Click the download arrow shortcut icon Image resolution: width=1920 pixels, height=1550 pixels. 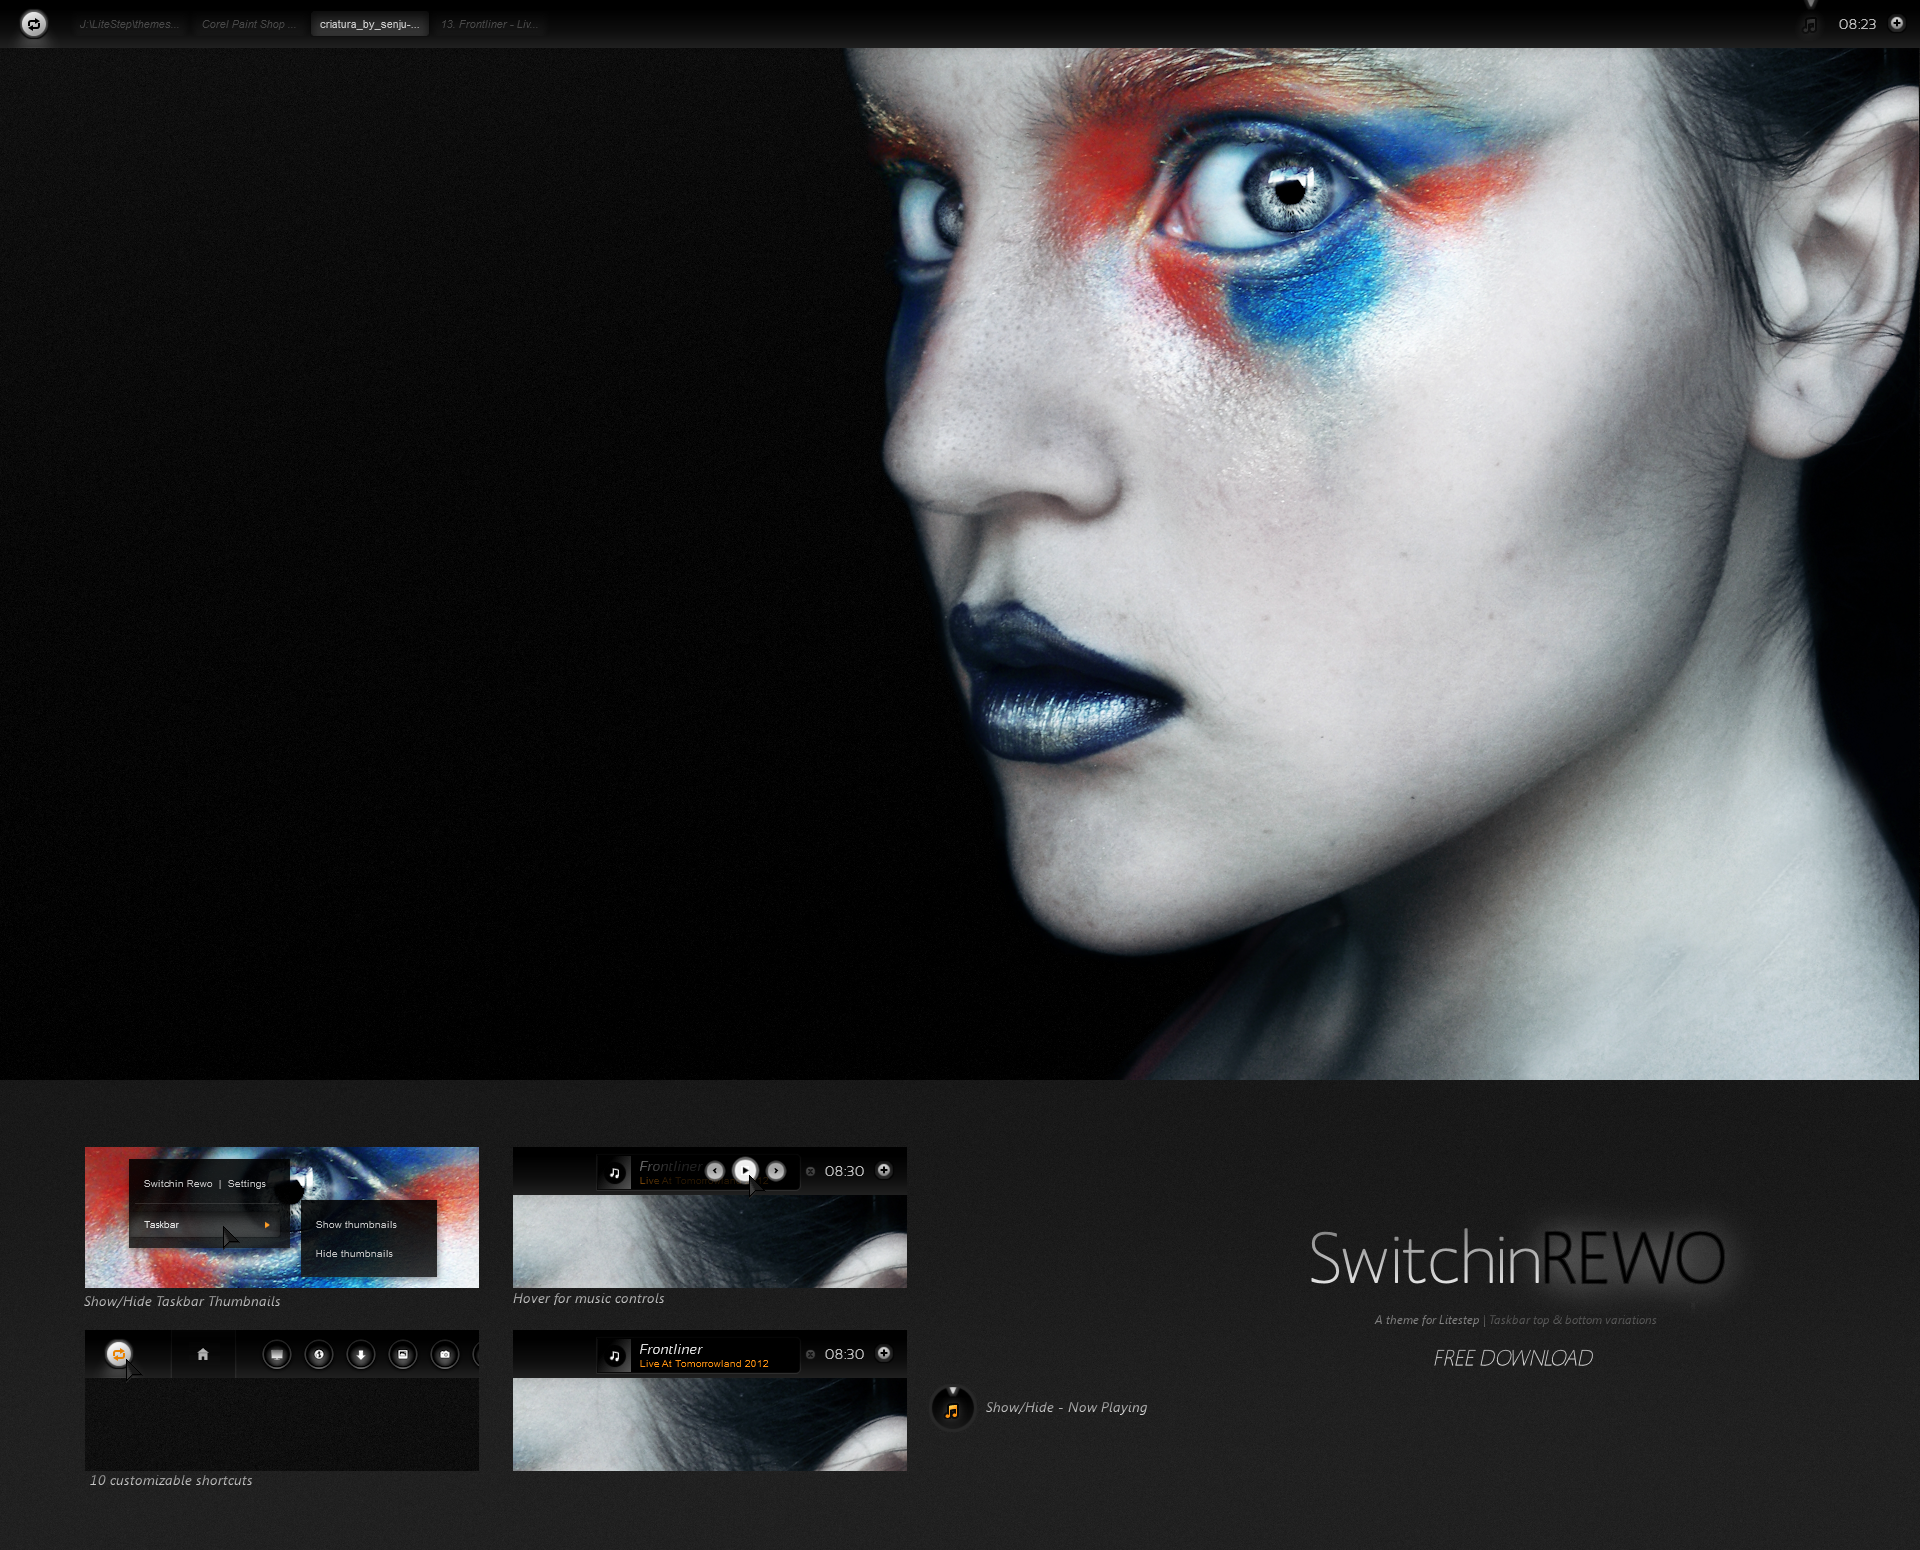(361, 1355)
